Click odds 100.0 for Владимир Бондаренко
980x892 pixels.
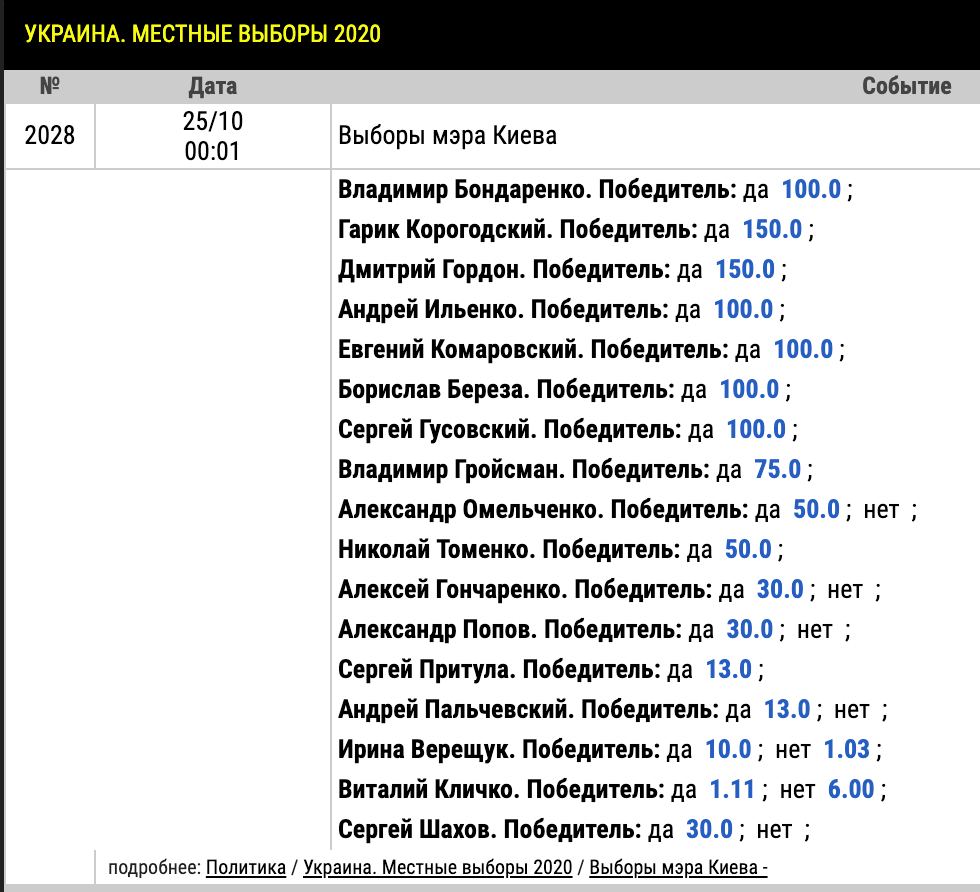pos(811,189)
